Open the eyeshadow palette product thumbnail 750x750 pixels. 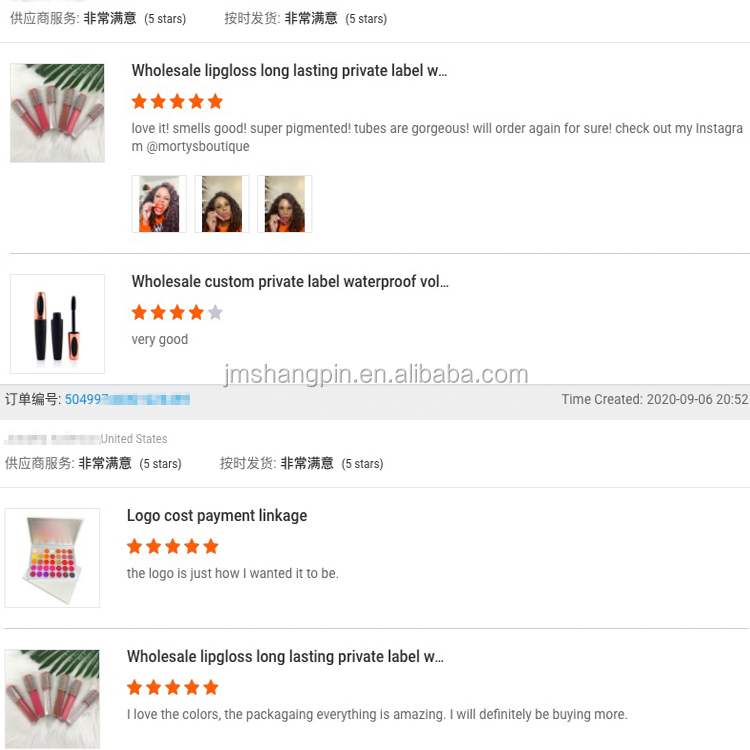tap(53, 558)
